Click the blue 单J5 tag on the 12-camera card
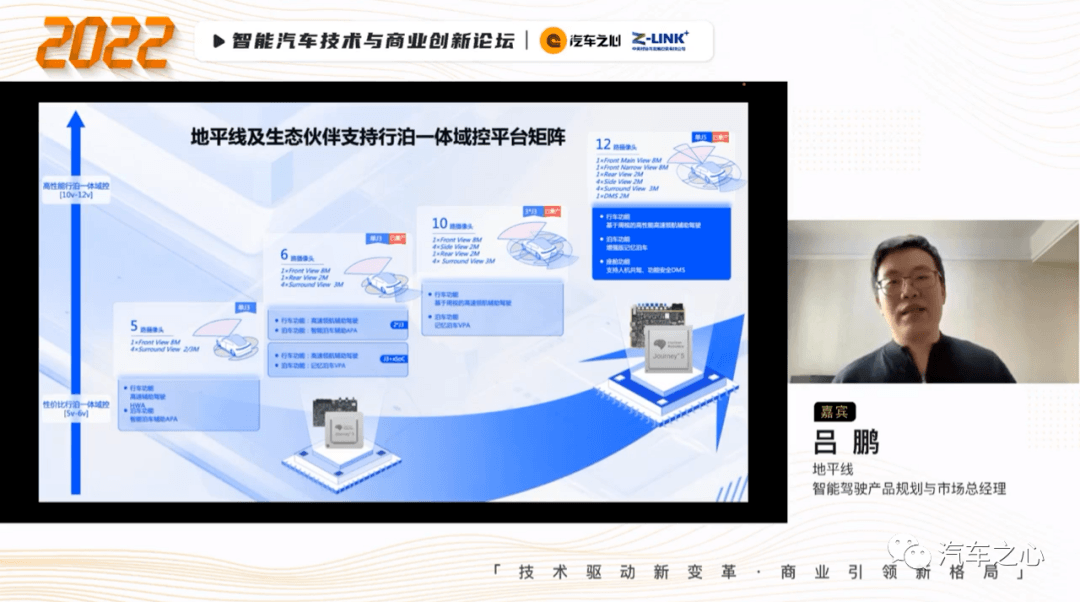 [x=700, y=137]
